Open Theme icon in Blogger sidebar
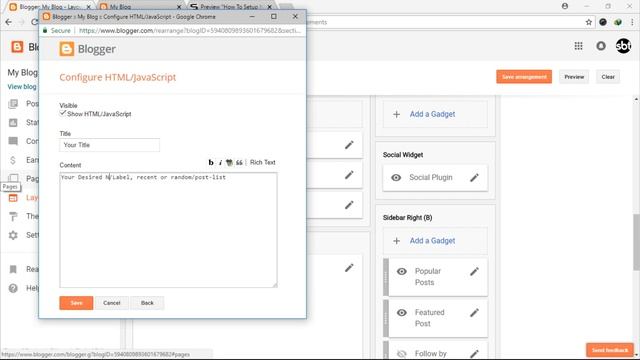 [13, 216]
